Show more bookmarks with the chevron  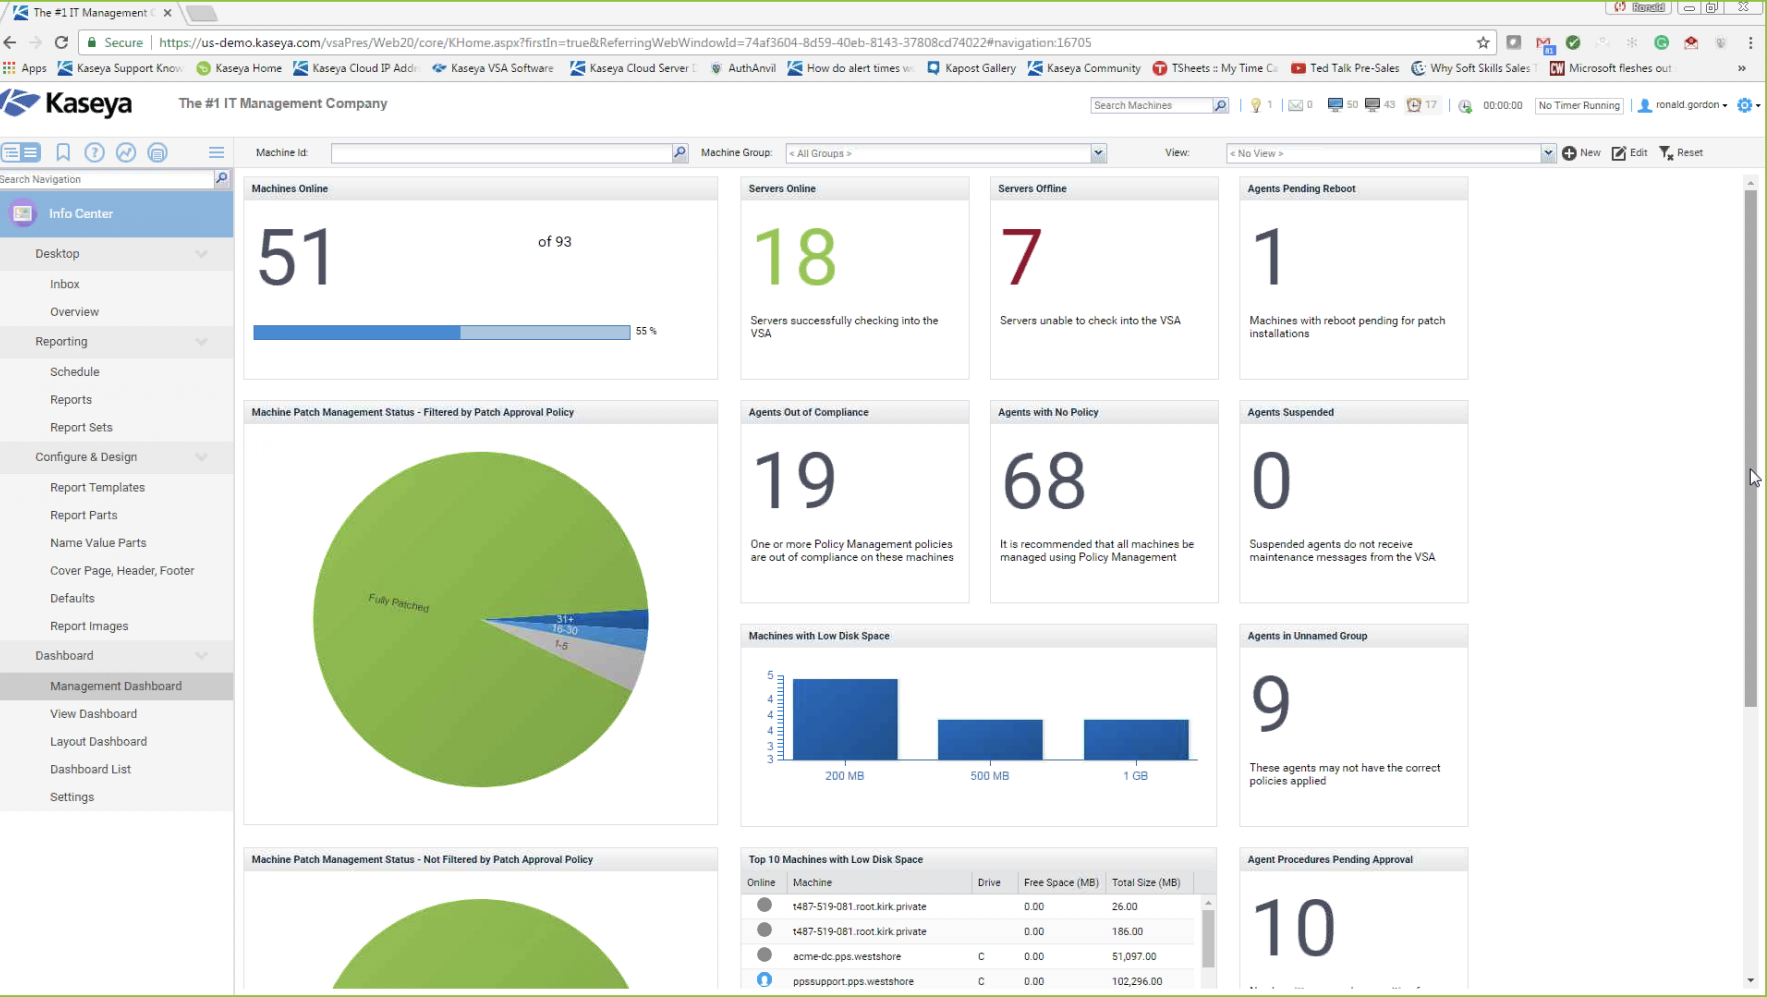(1742, 68)
